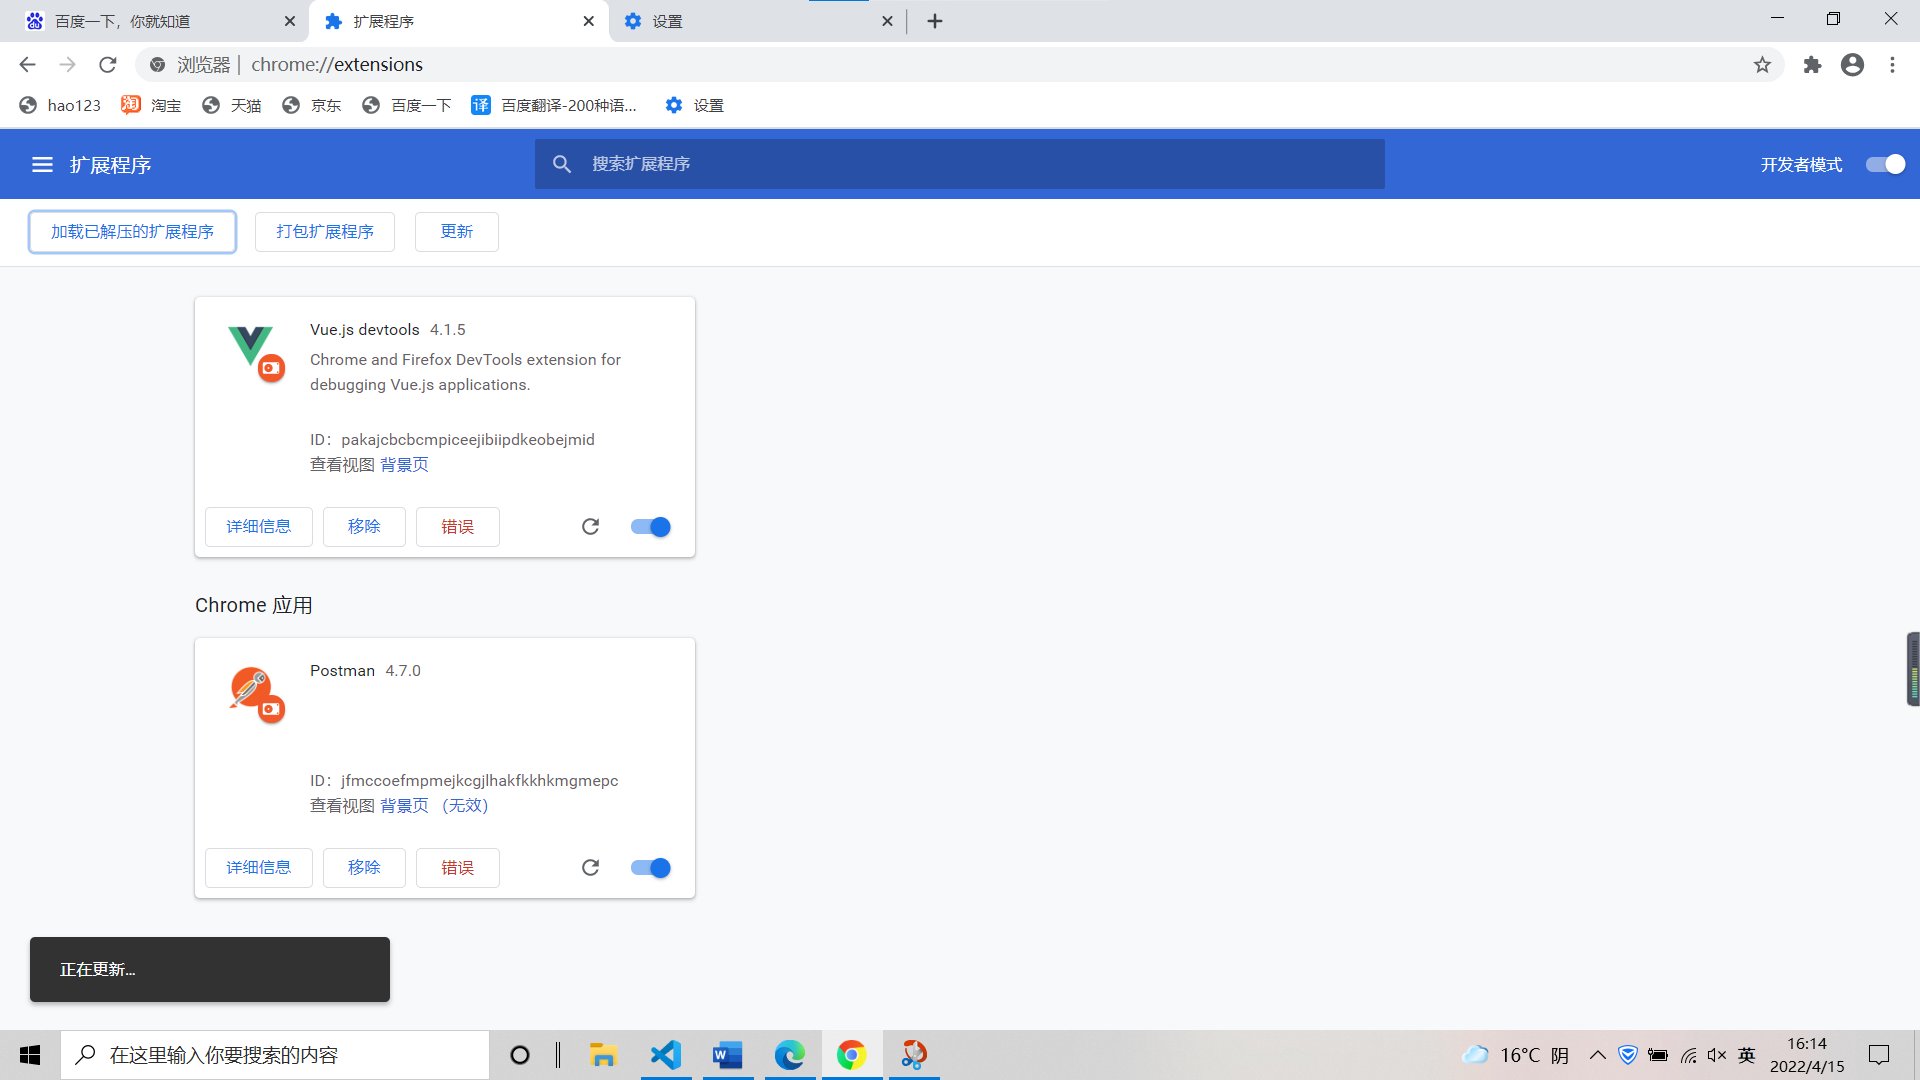Switch to the 百度一下 tab

click(x=150, y=21)
